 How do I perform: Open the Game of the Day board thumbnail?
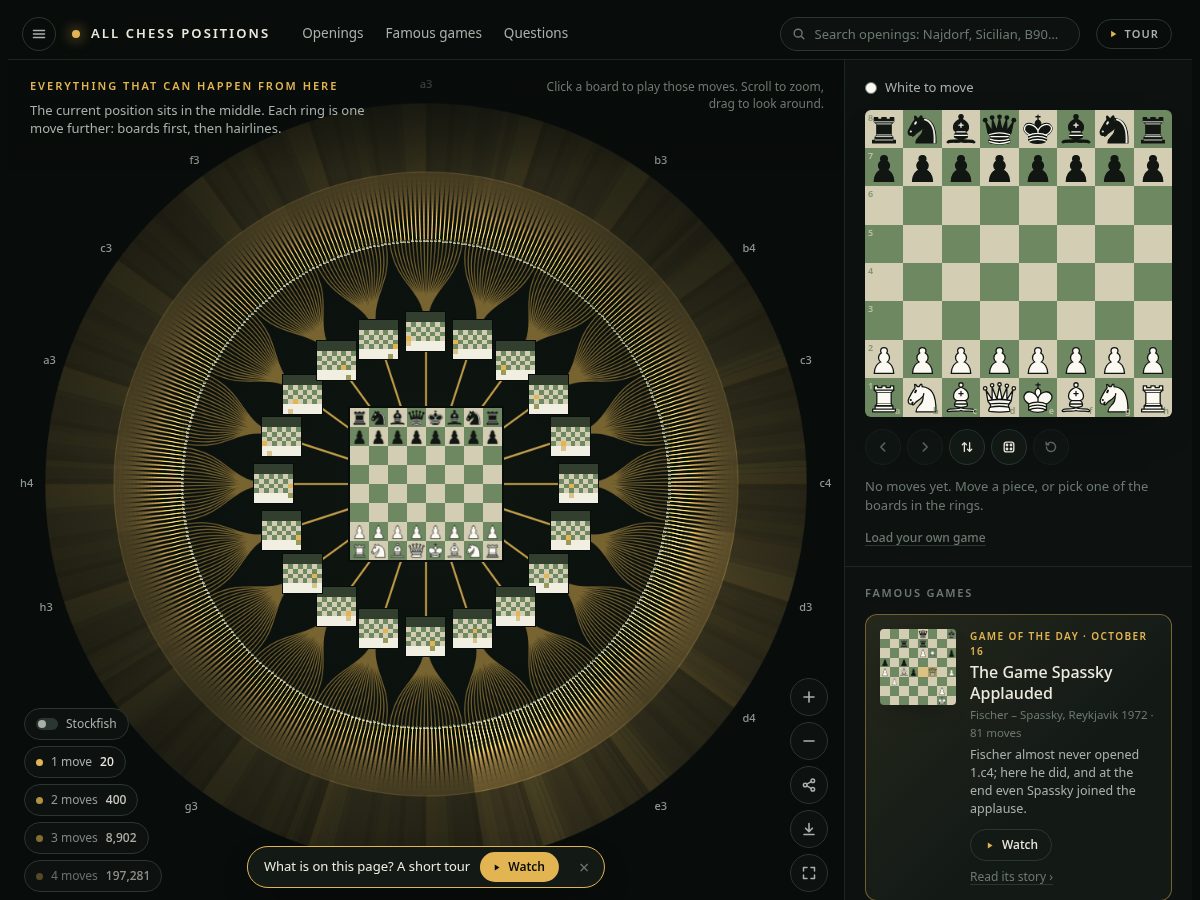point(918,667)
